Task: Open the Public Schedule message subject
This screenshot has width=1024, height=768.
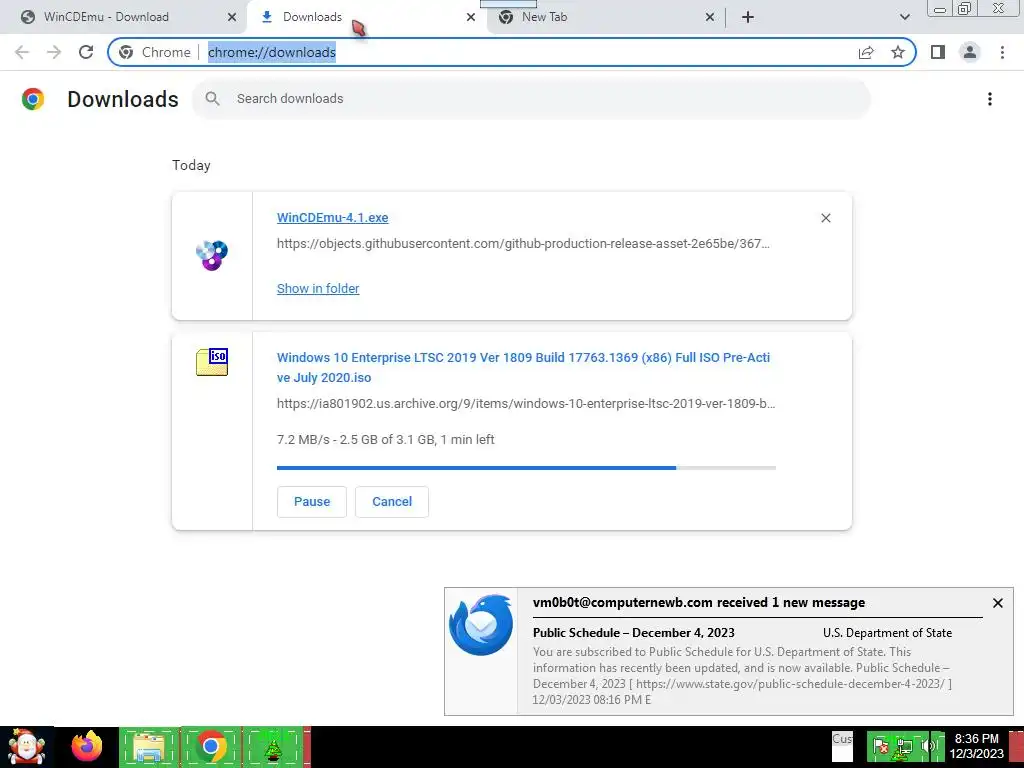Action: pyautogui.click(x=633, y=633)
